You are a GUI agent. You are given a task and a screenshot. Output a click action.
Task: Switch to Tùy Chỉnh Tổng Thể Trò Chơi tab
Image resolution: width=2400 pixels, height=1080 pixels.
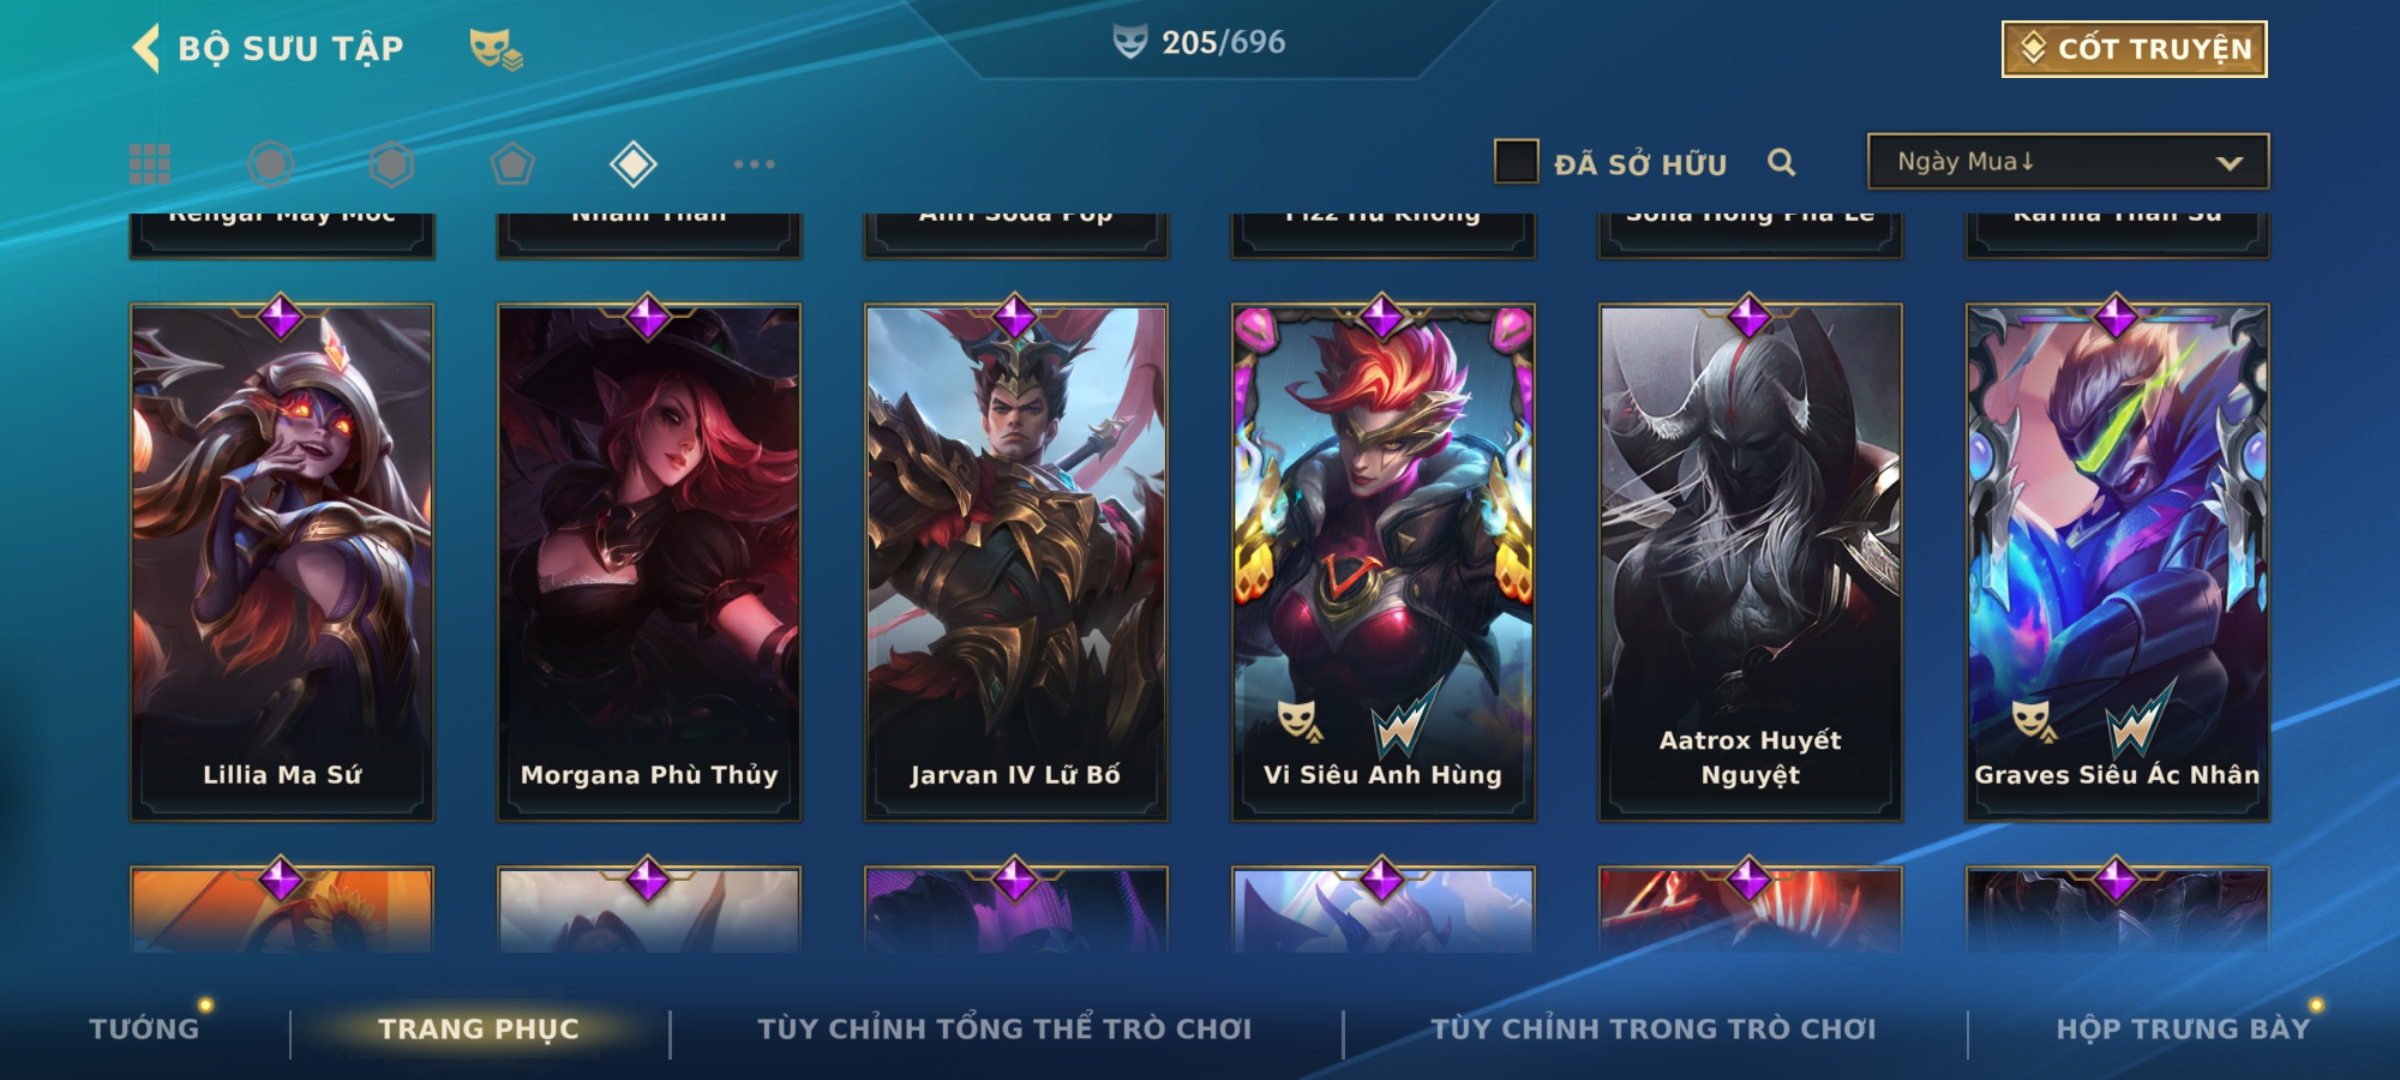coord(1004,1028)
